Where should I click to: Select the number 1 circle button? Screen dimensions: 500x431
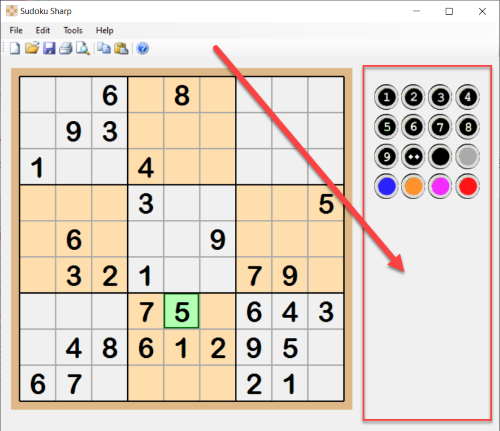(386, 97)
